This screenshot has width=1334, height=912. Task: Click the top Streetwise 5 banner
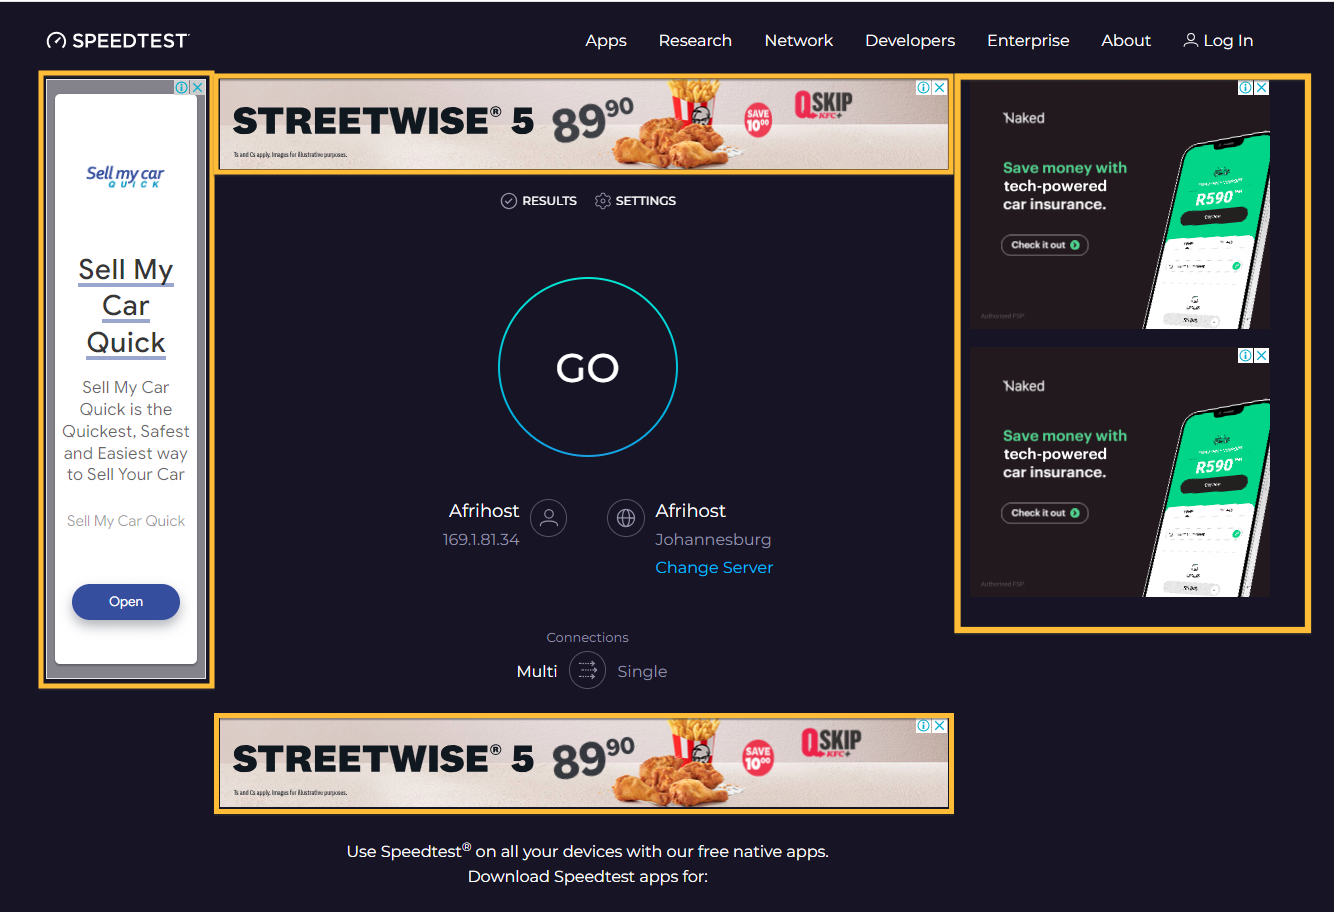pos(584,124)
